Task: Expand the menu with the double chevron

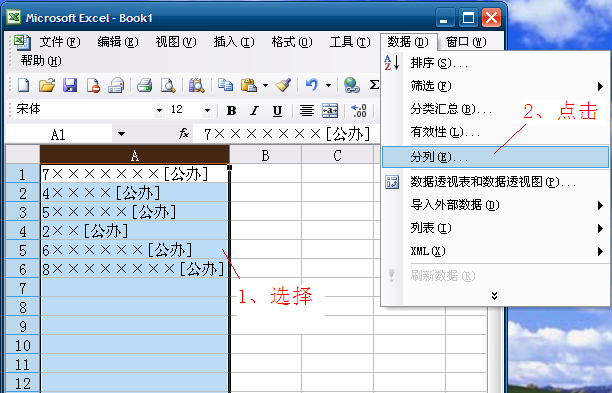Action: pyautogui.click(x=495, y=296)
